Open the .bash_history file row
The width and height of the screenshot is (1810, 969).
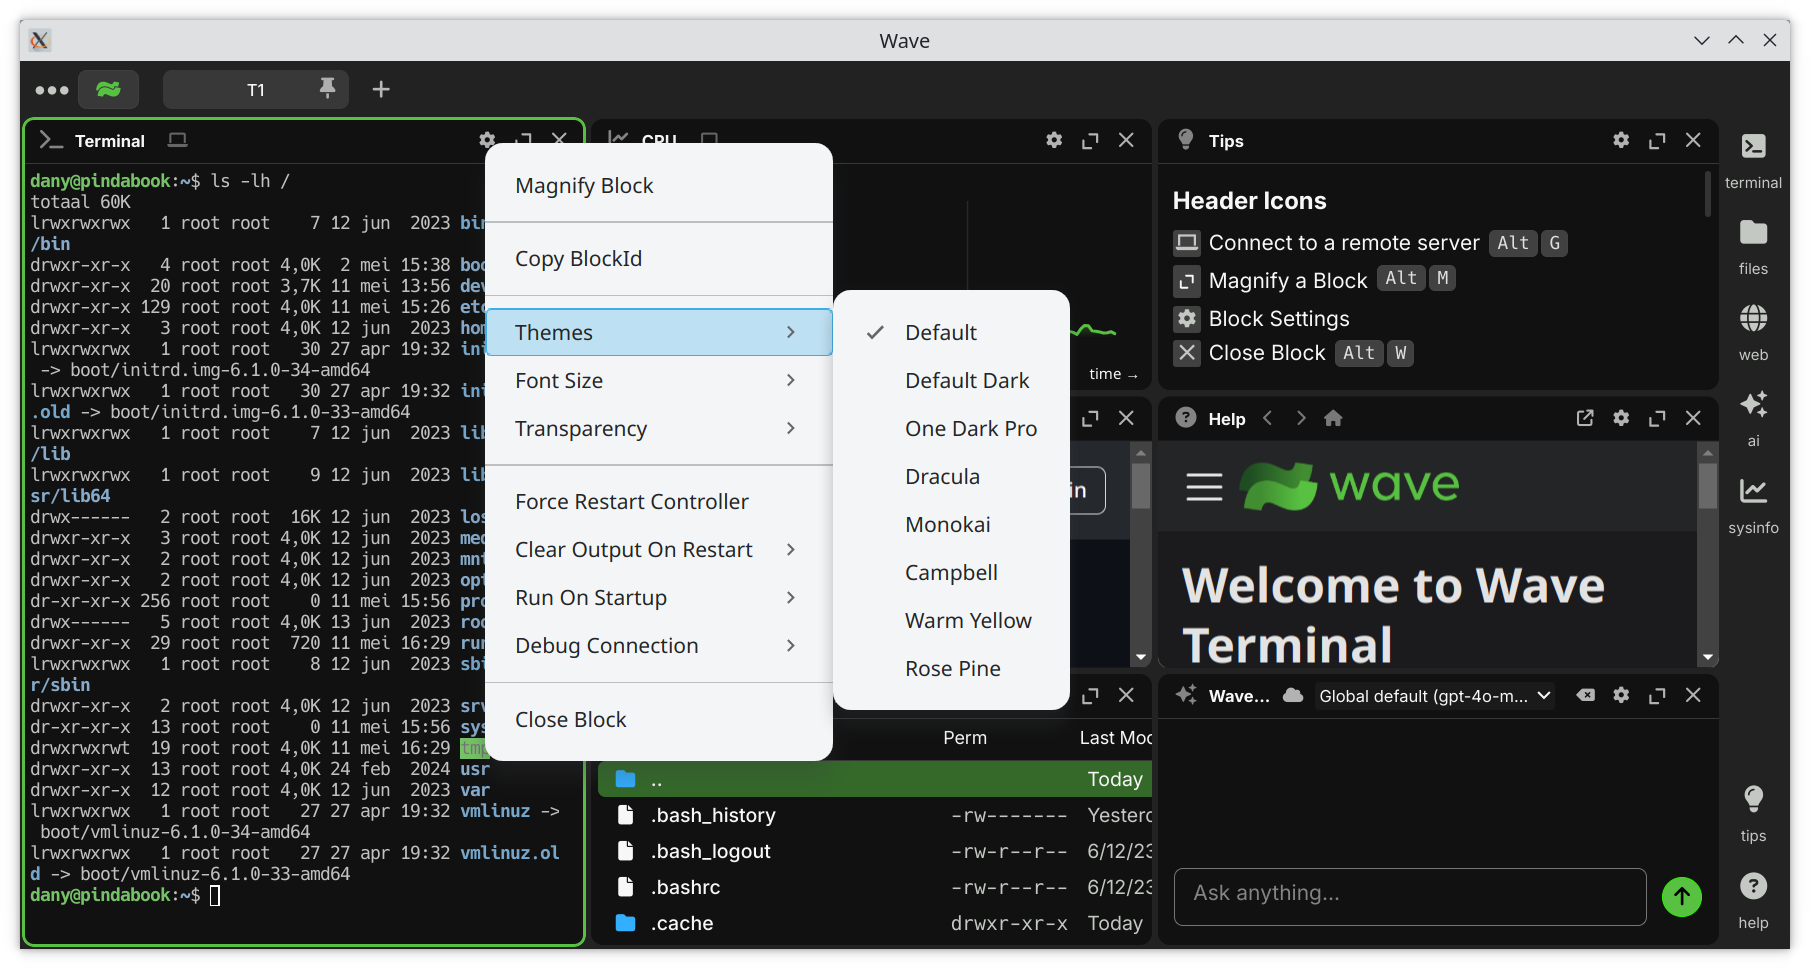pos(875,815)
